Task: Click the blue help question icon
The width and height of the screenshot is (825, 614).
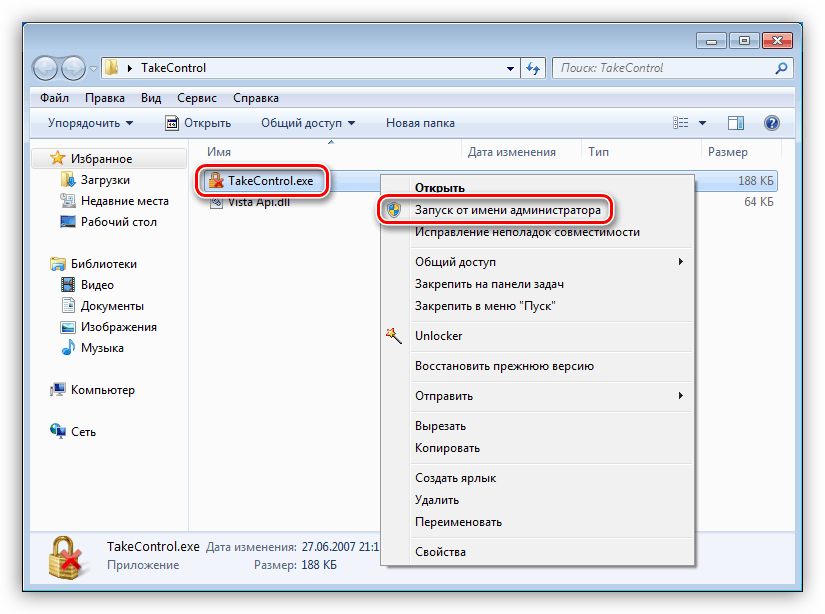Action: (x=771, y=123)
